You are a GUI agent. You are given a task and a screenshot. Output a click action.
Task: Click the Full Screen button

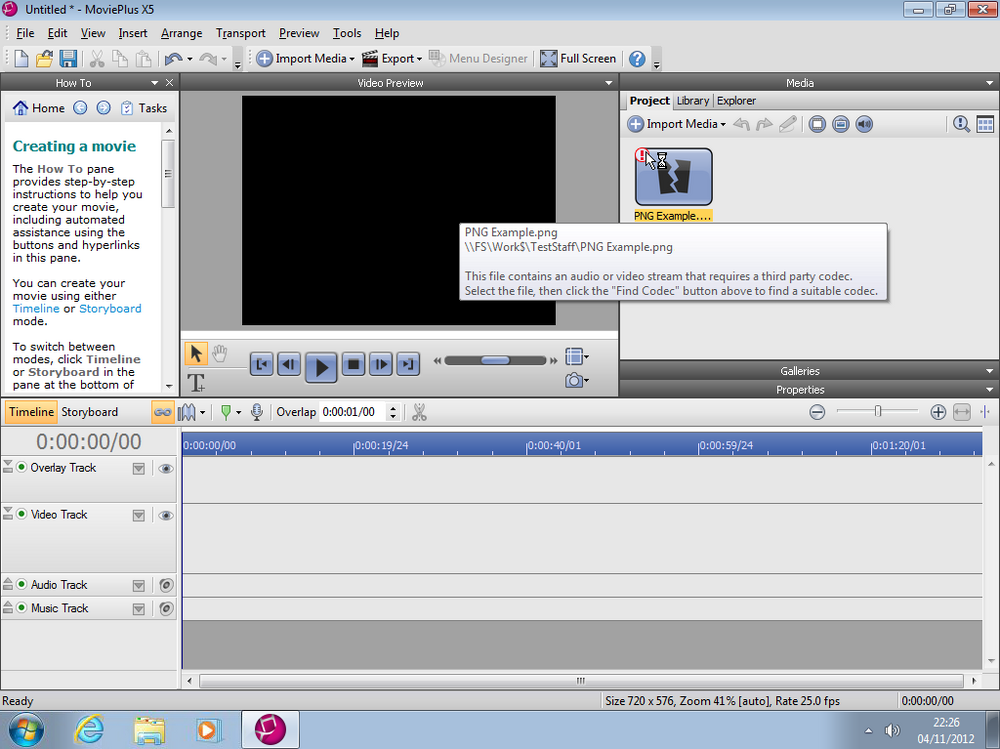[x=578, y=59]
